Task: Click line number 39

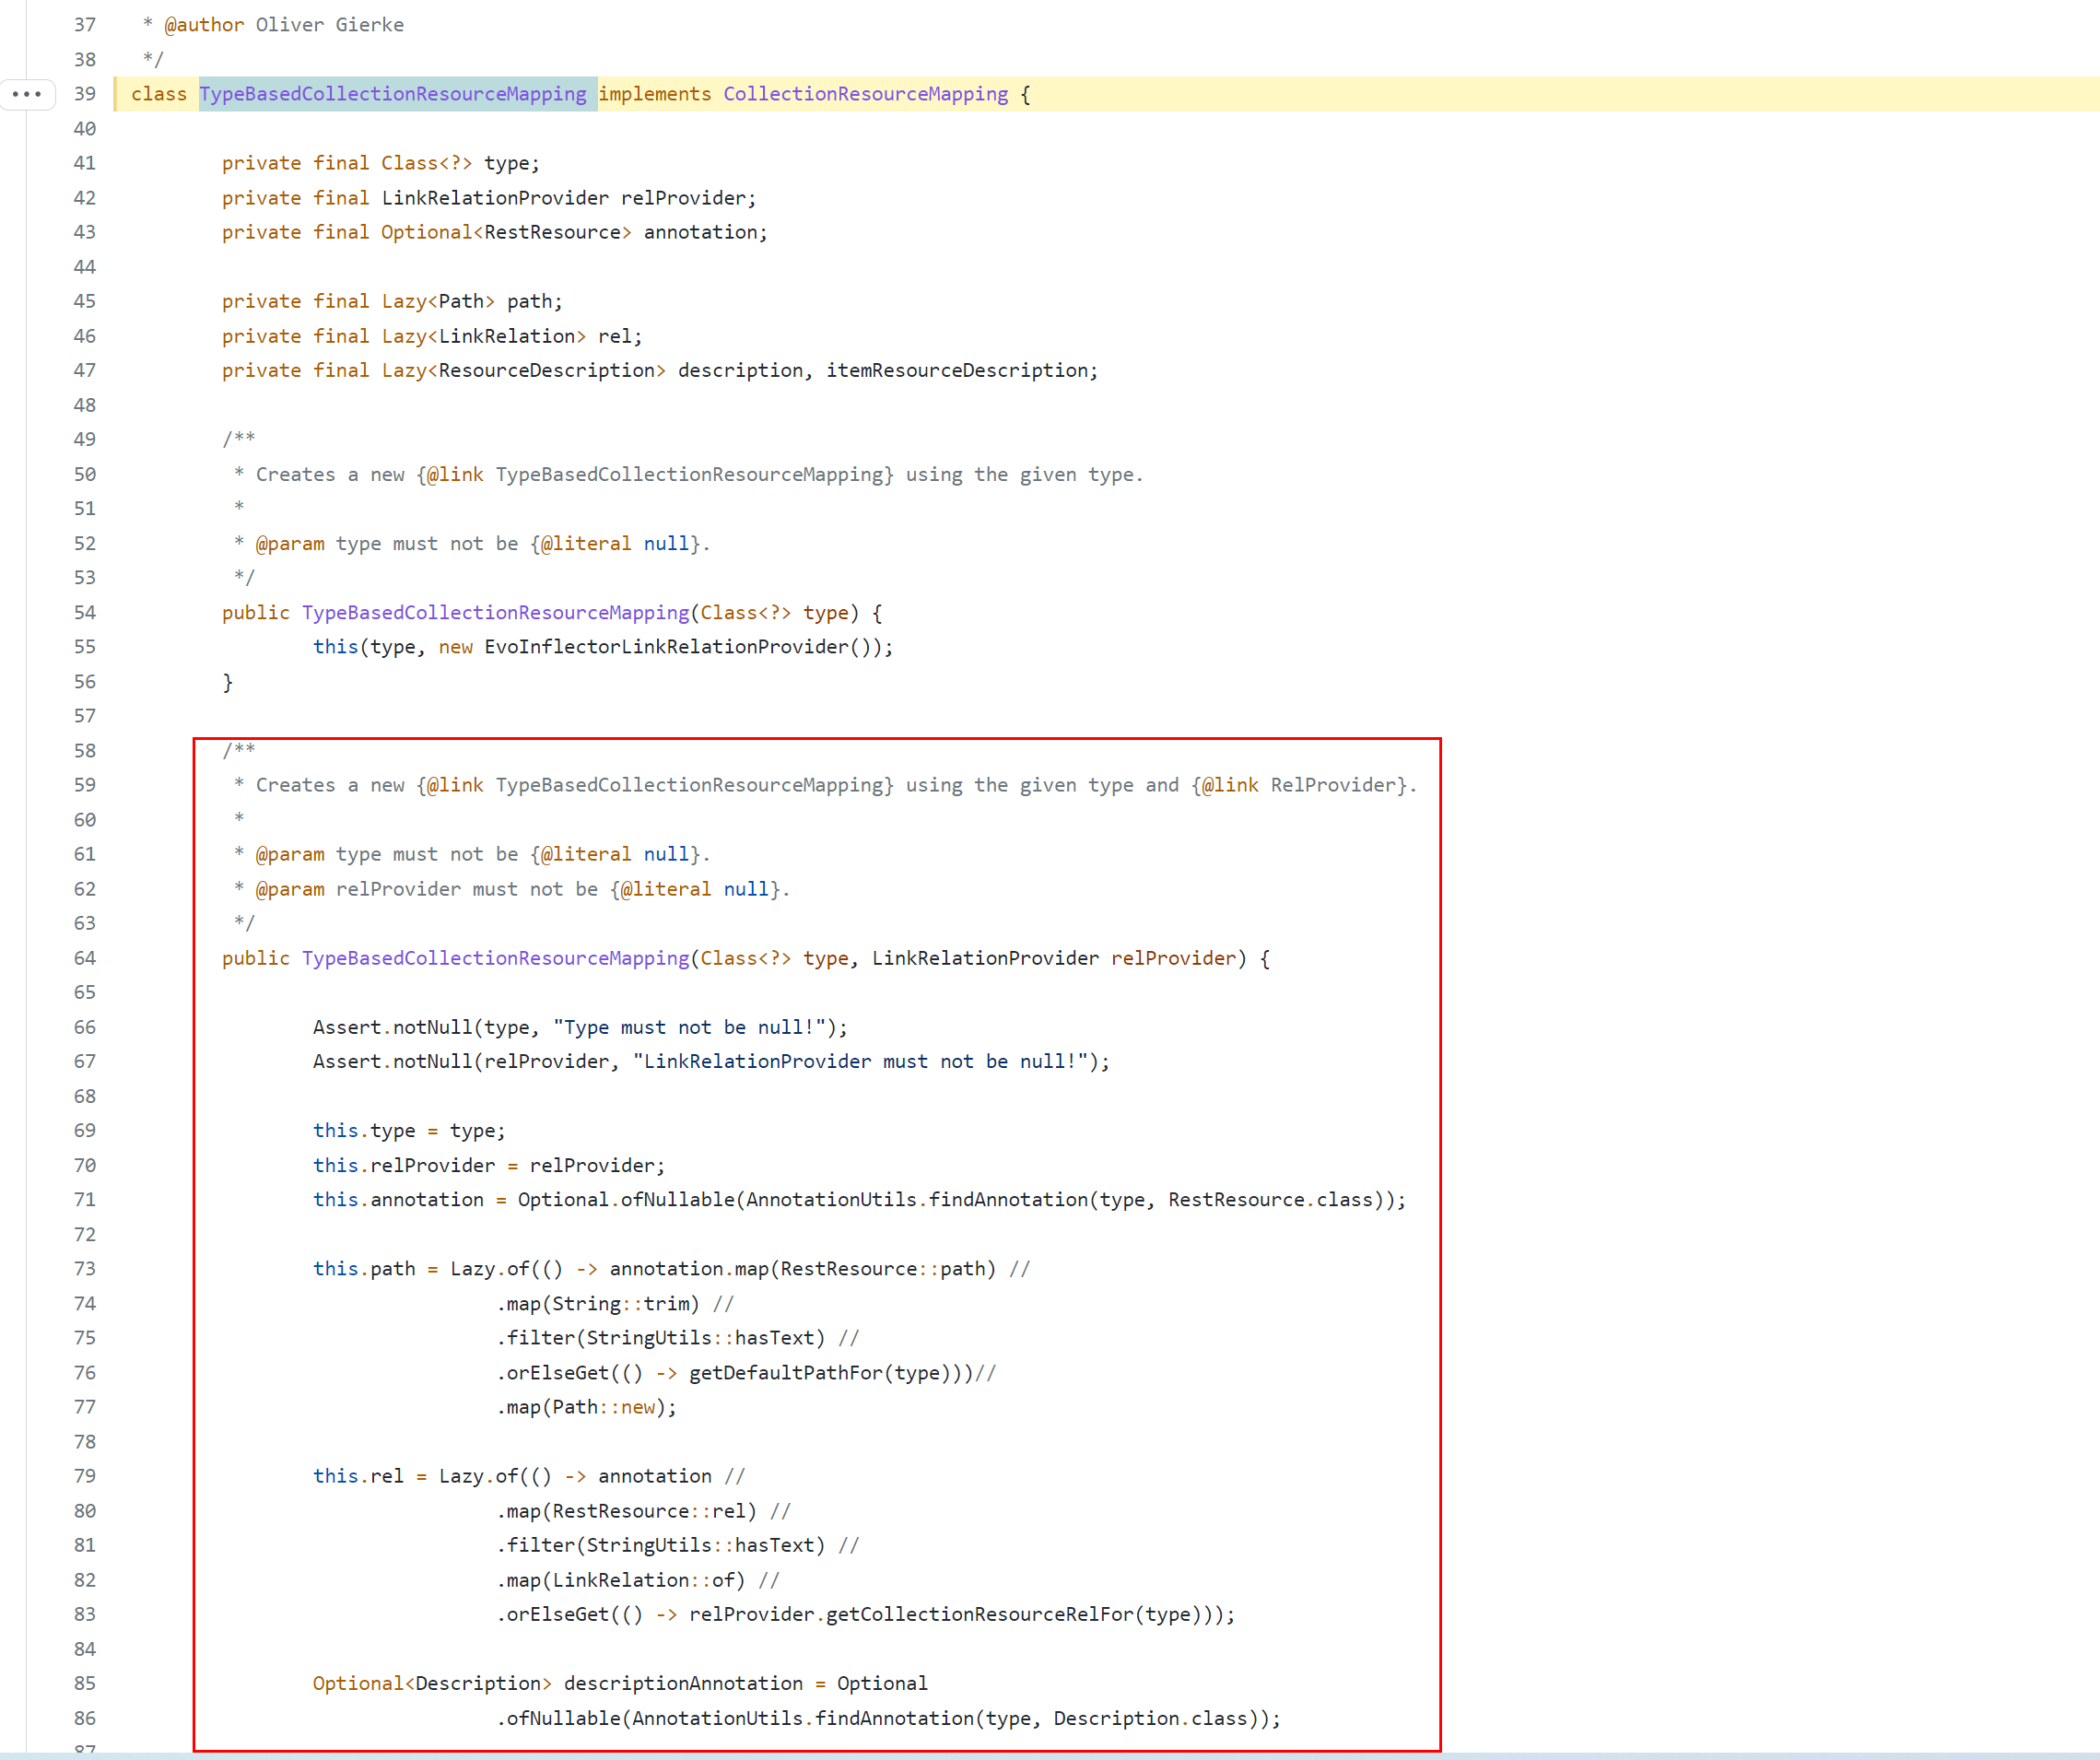Action: tap(85, 94)
